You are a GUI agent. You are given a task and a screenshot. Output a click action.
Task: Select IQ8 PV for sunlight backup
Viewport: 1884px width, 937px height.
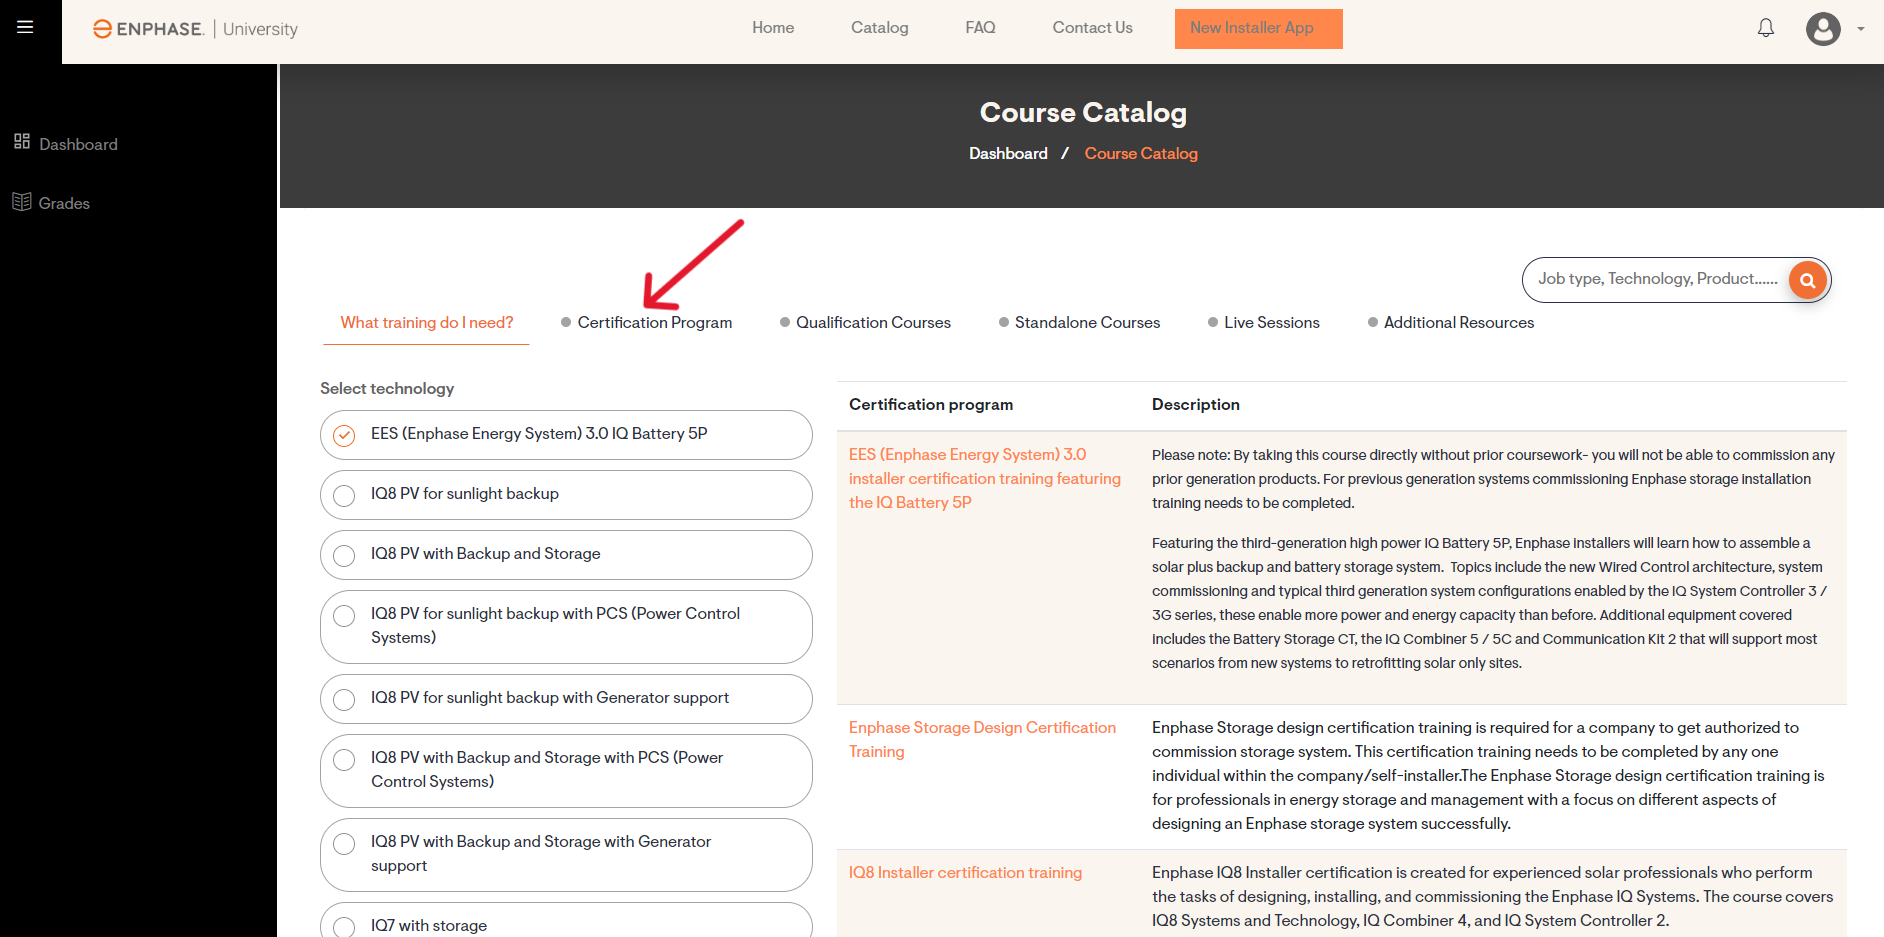566,495
